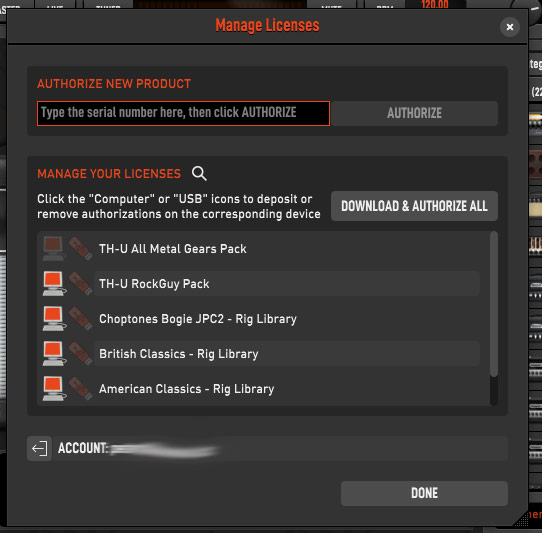Toggle USB icon for Choptones Bogie JPC2

pos(80,318)
